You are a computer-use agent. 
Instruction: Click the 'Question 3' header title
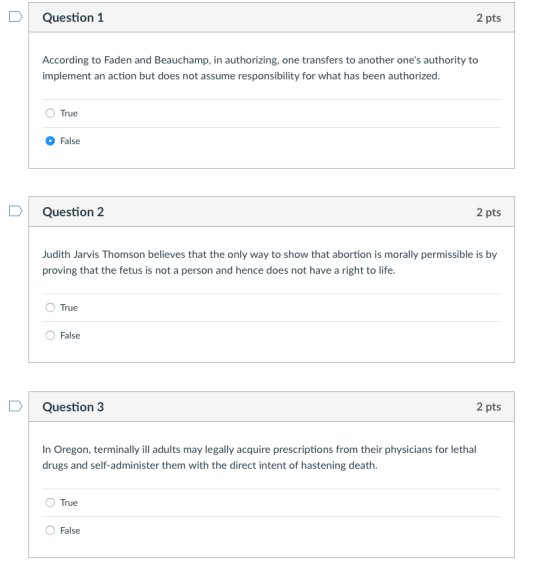click(x=73, y=407)
